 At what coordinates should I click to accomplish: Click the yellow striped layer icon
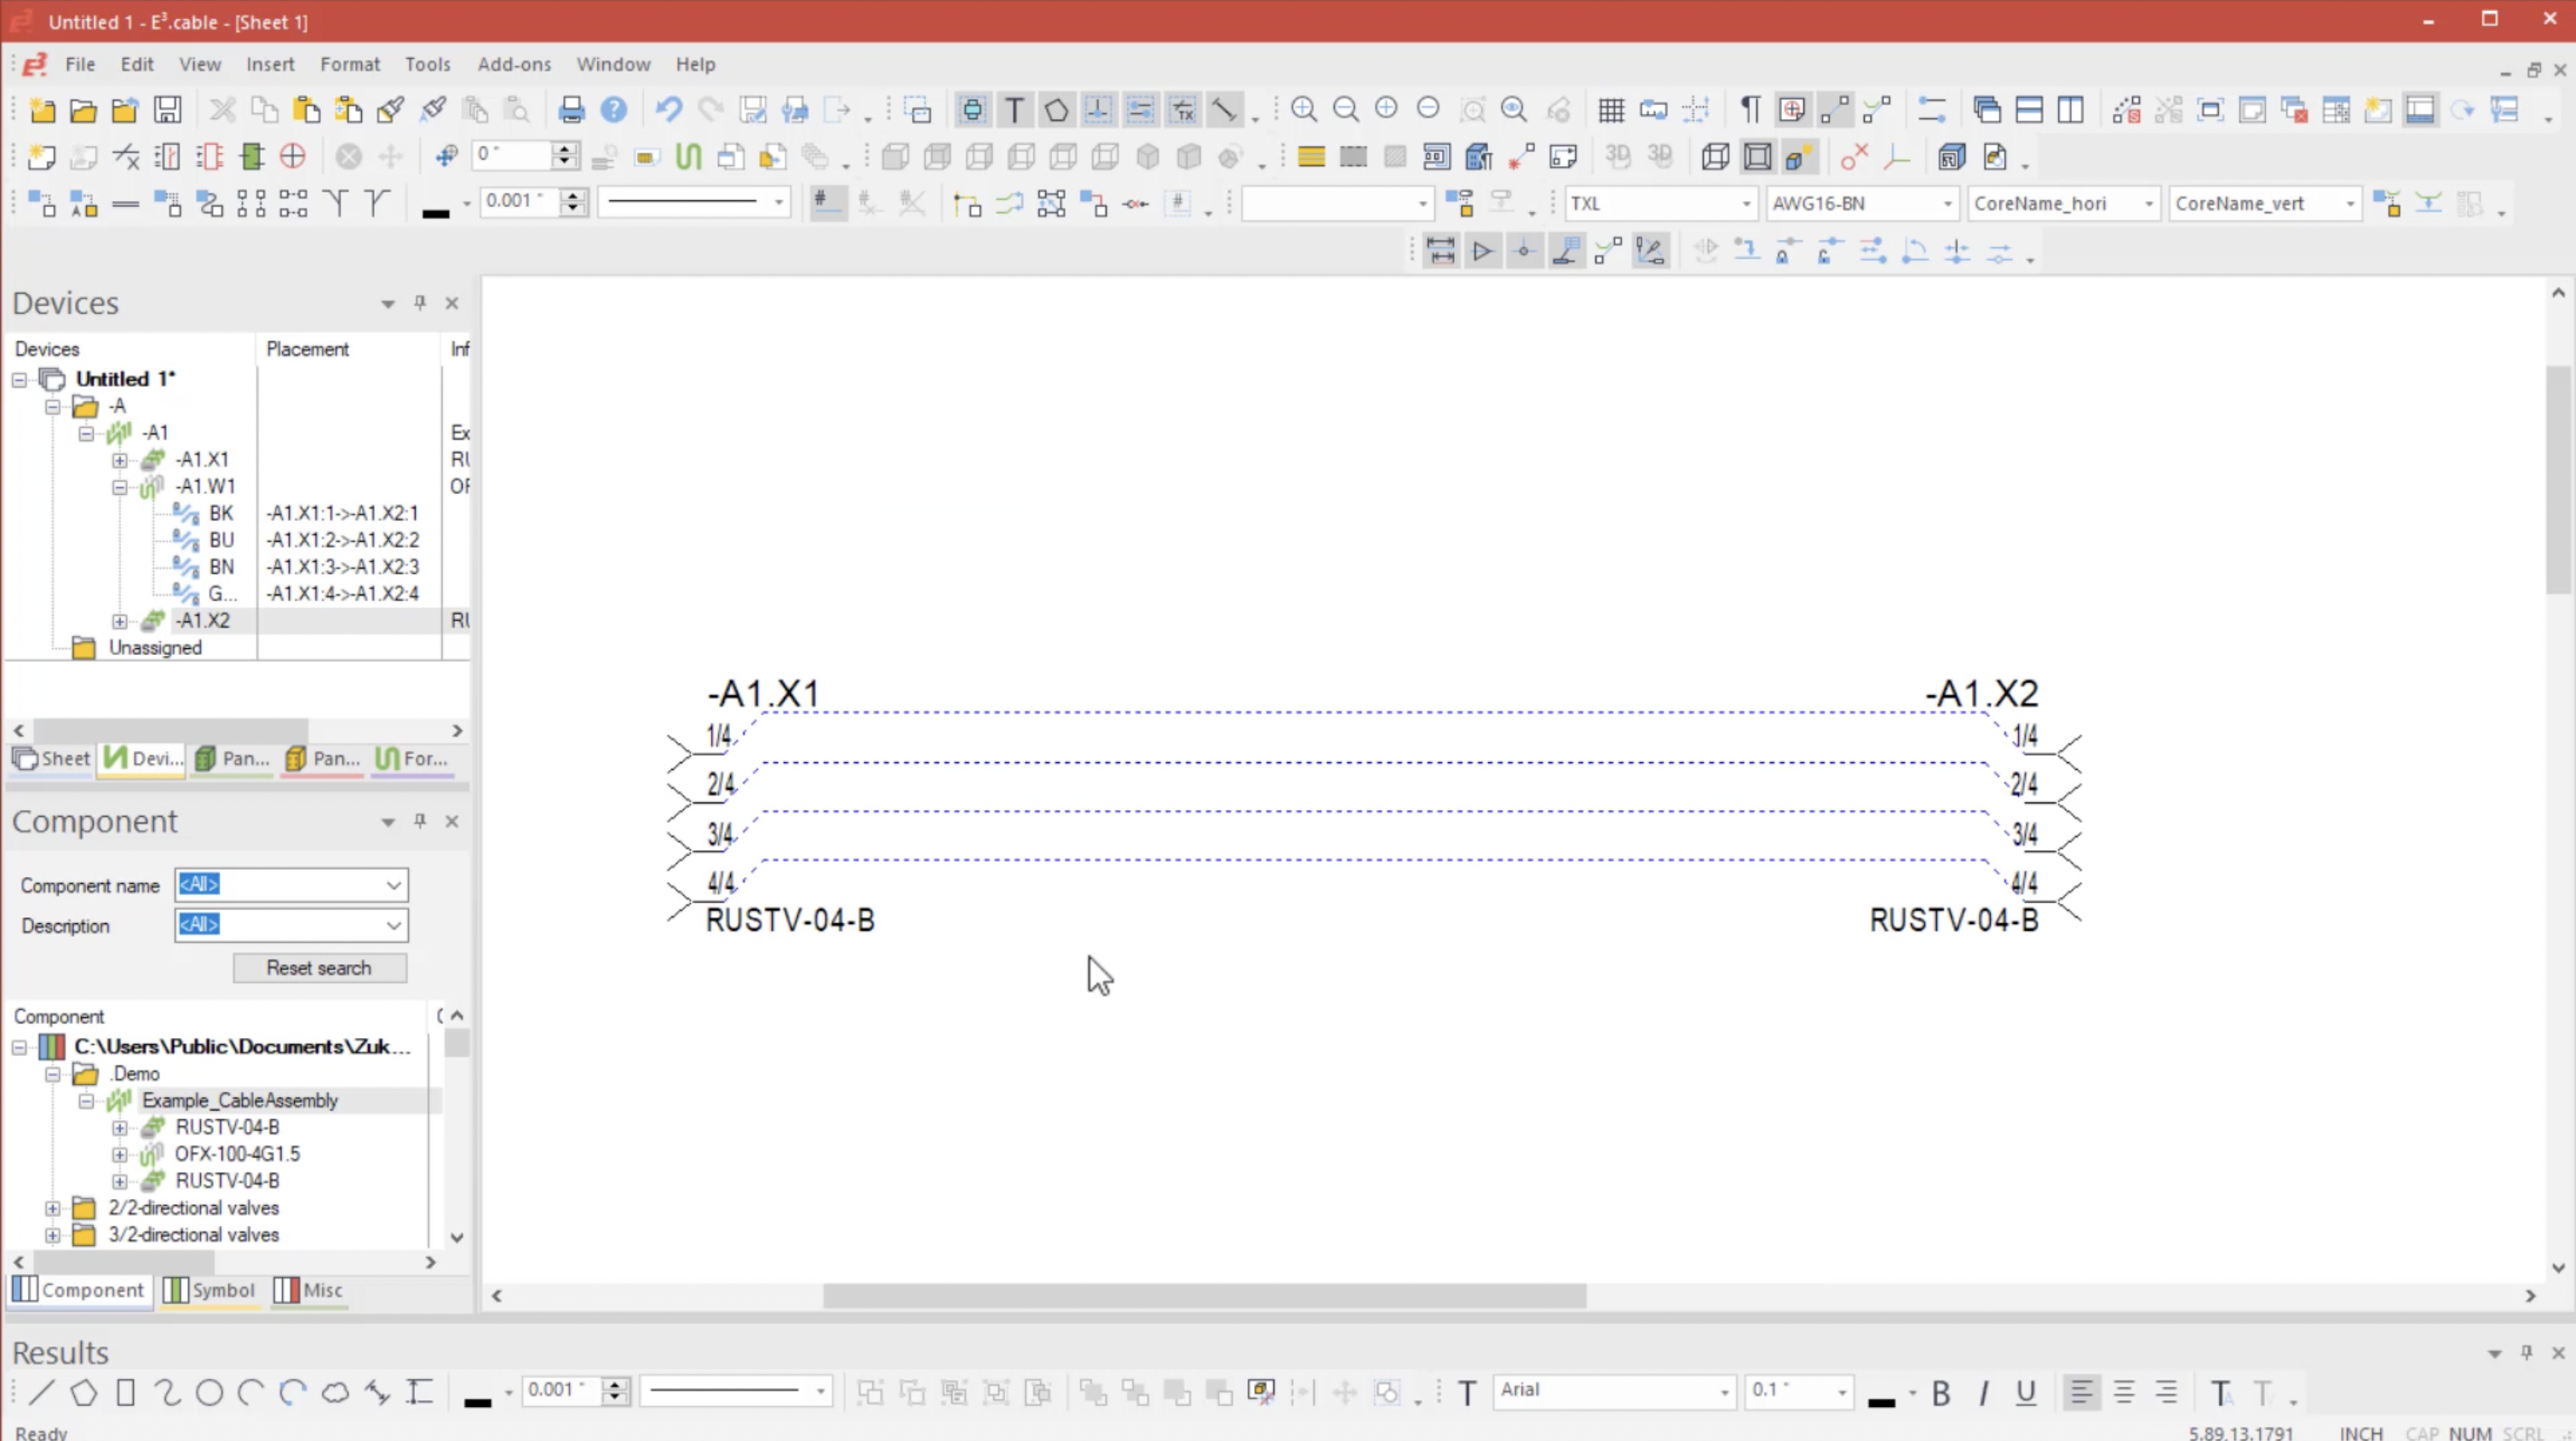(1311, 157)
